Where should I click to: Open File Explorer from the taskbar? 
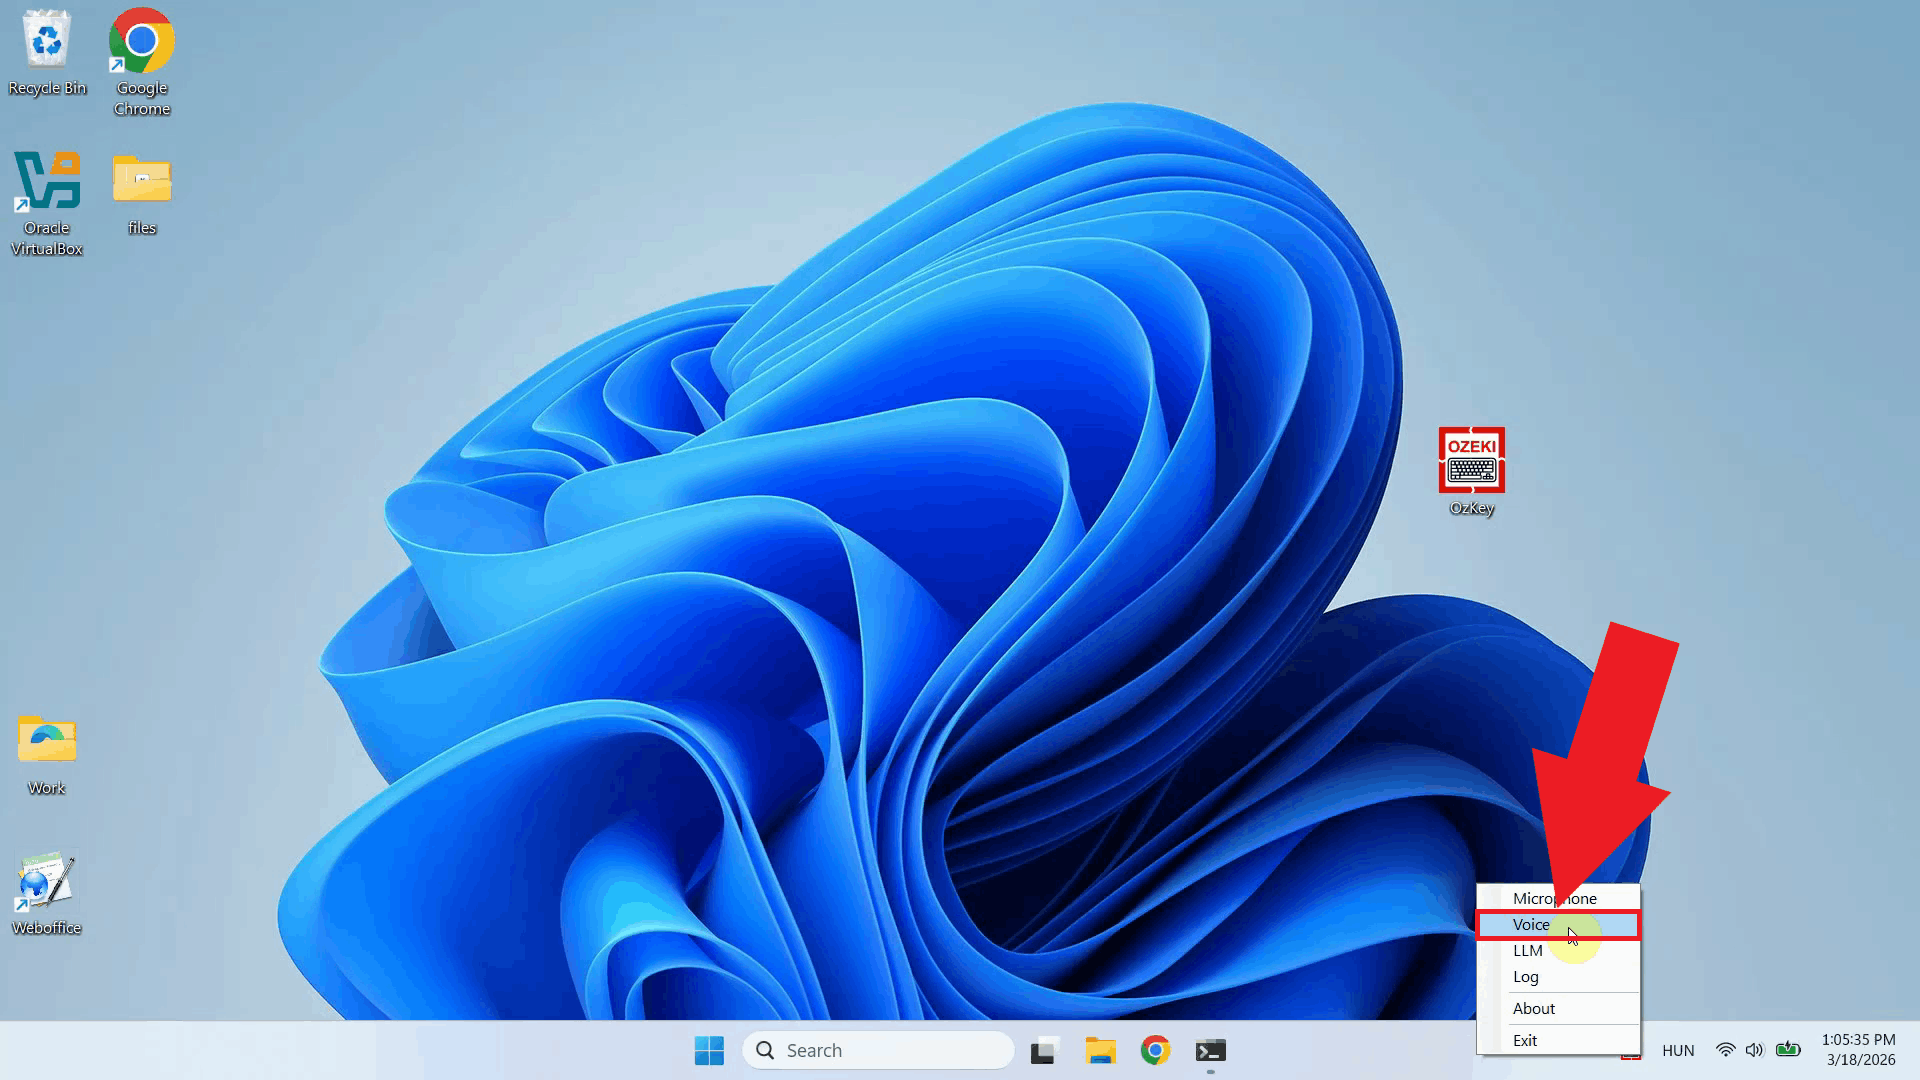pyautogui.click(x=1100, y=1051)
